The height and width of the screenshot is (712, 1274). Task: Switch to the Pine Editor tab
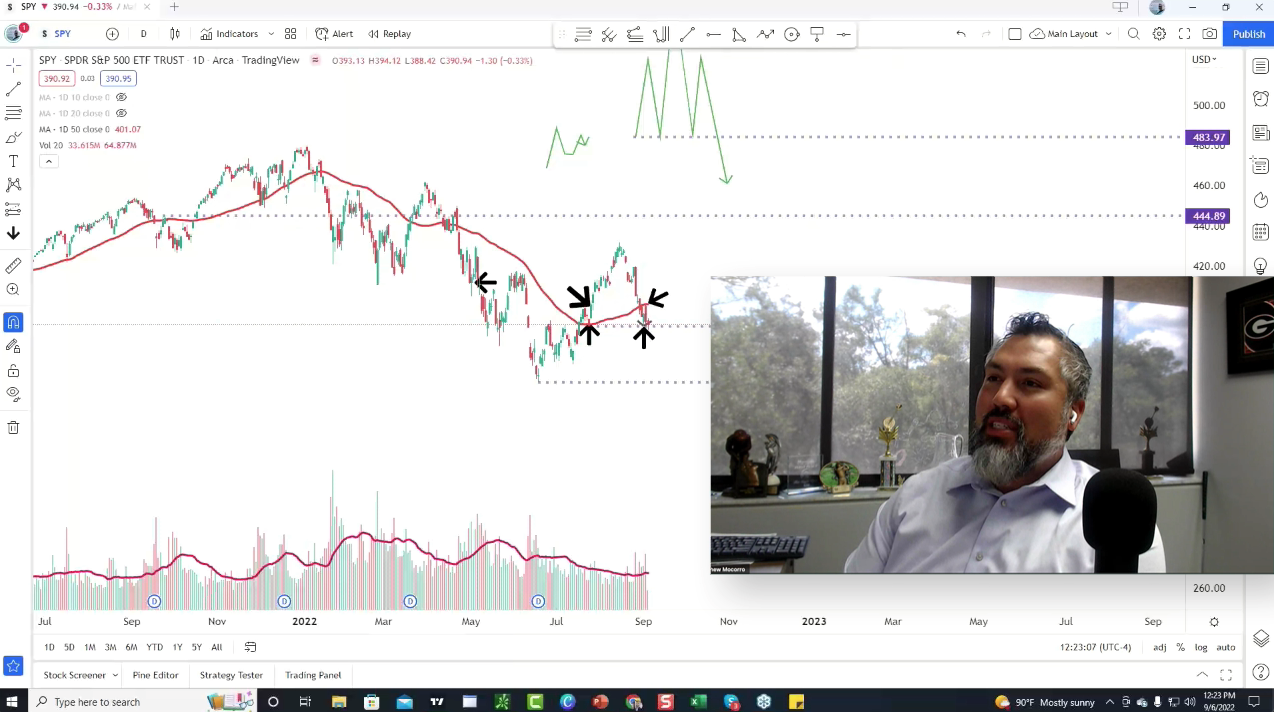point(155,675)
